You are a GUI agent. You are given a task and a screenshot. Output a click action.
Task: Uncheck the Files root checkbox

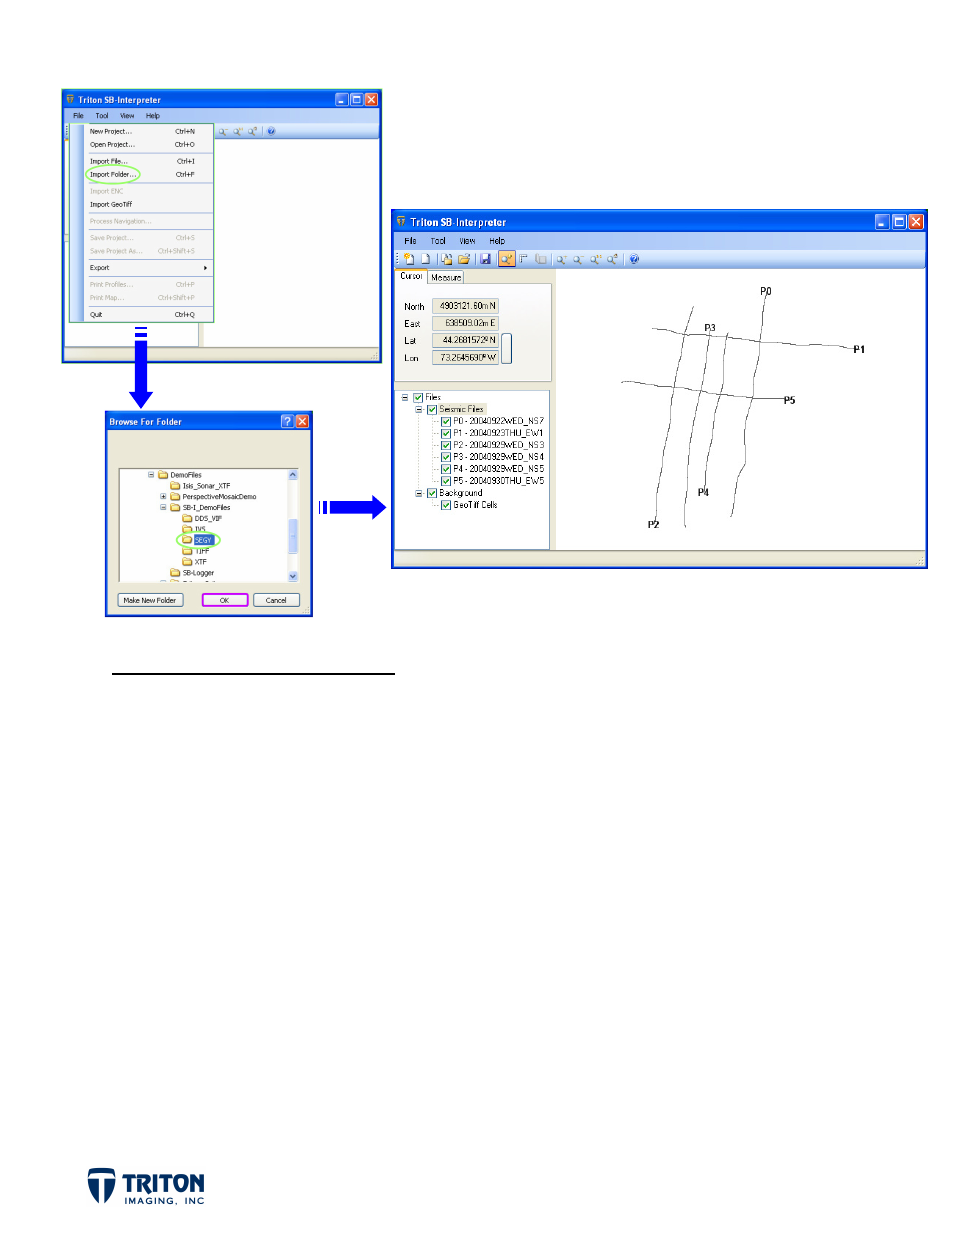tap(418, 397)
